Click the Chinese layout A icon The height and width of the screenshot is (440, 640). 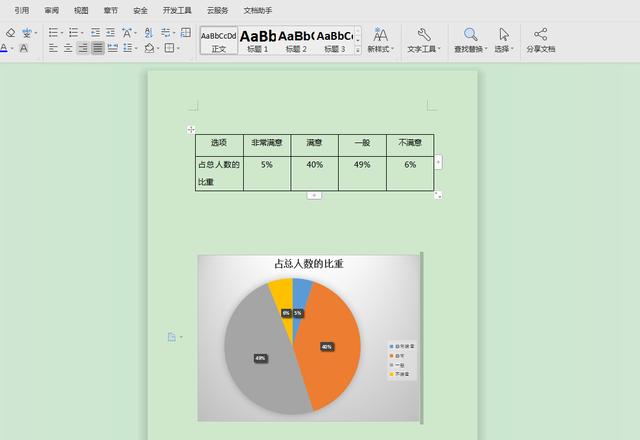click(x=127, y=32)
